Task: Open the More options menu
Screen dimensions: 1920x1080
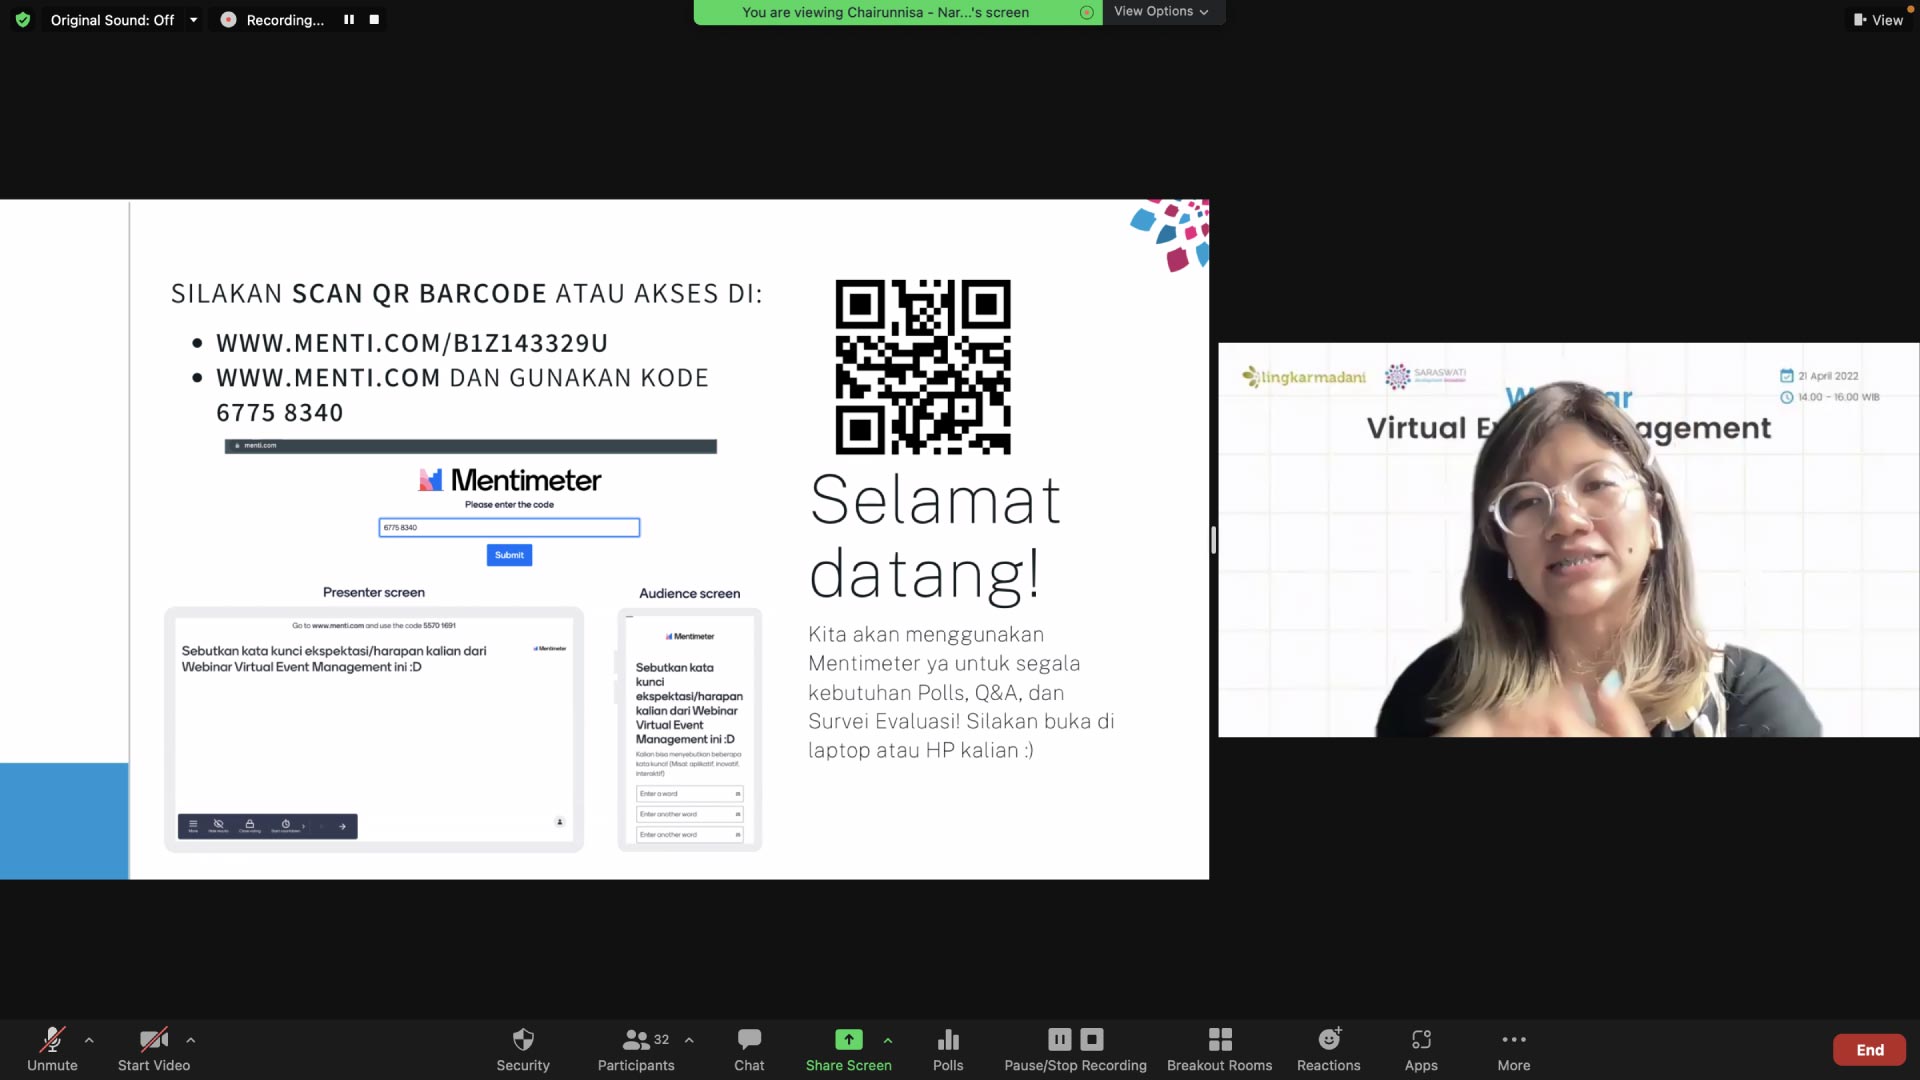Action: tap(1514, 1049)
